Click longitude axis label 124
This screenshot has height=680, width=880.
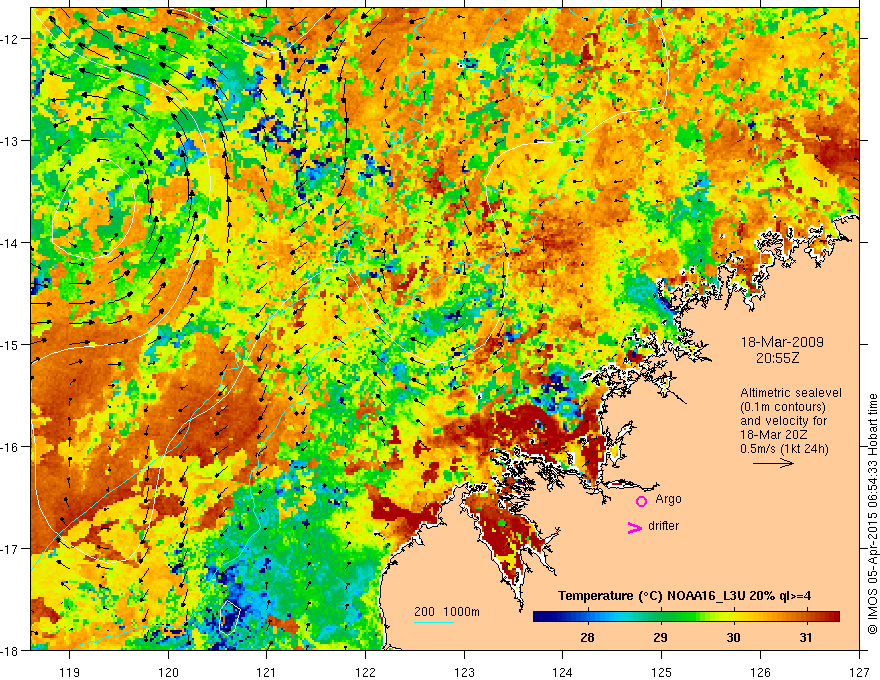563,672
